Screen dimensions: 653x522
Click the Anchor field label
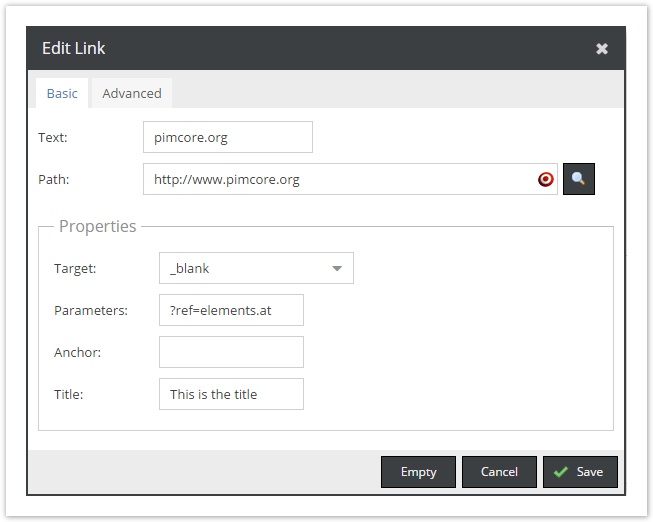tap(78, 352)
